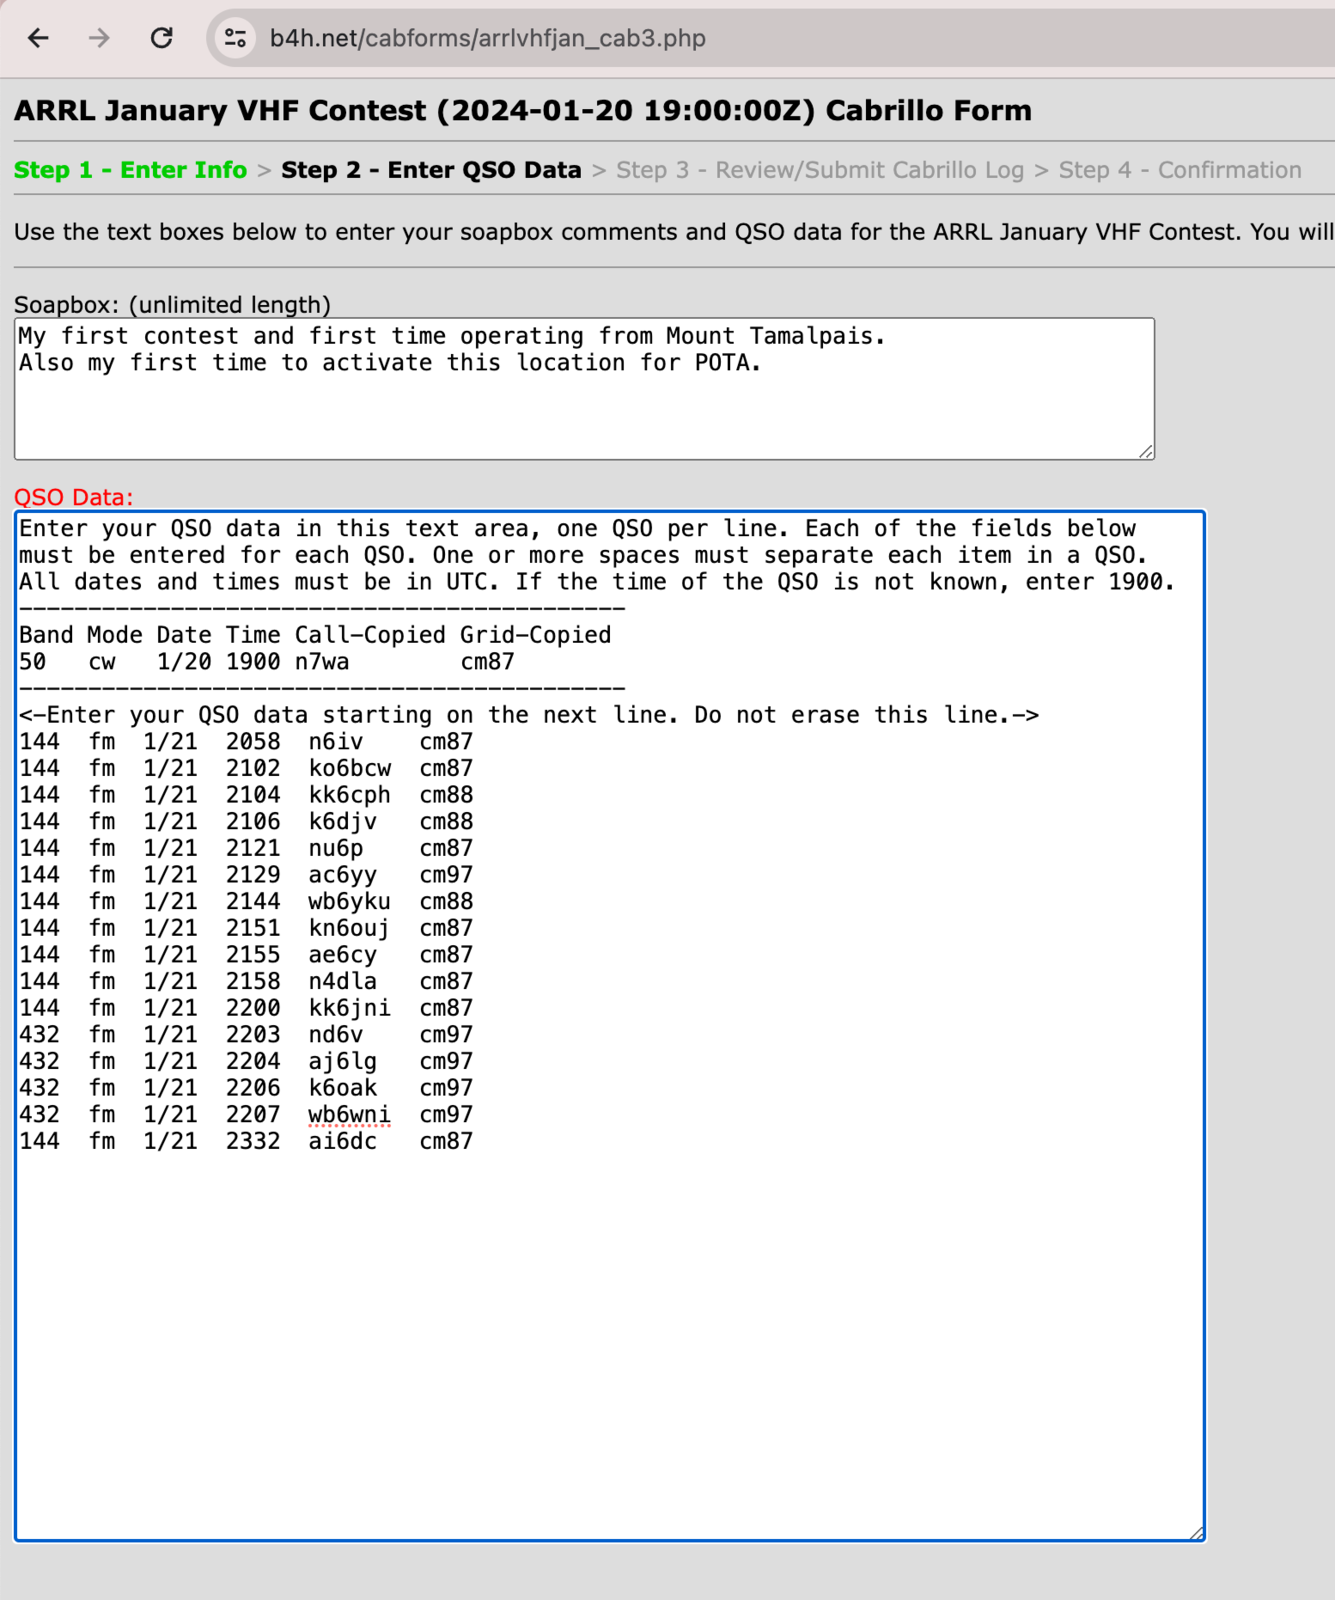
Task: Click the callsign kk6jni in QSO list
Action: (x=350, y=1008)
